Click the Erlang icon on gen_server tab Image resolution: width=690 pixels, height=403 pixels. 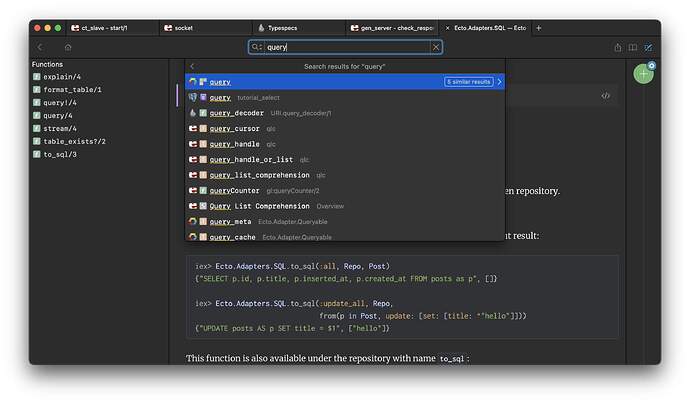tap(354, 28)
